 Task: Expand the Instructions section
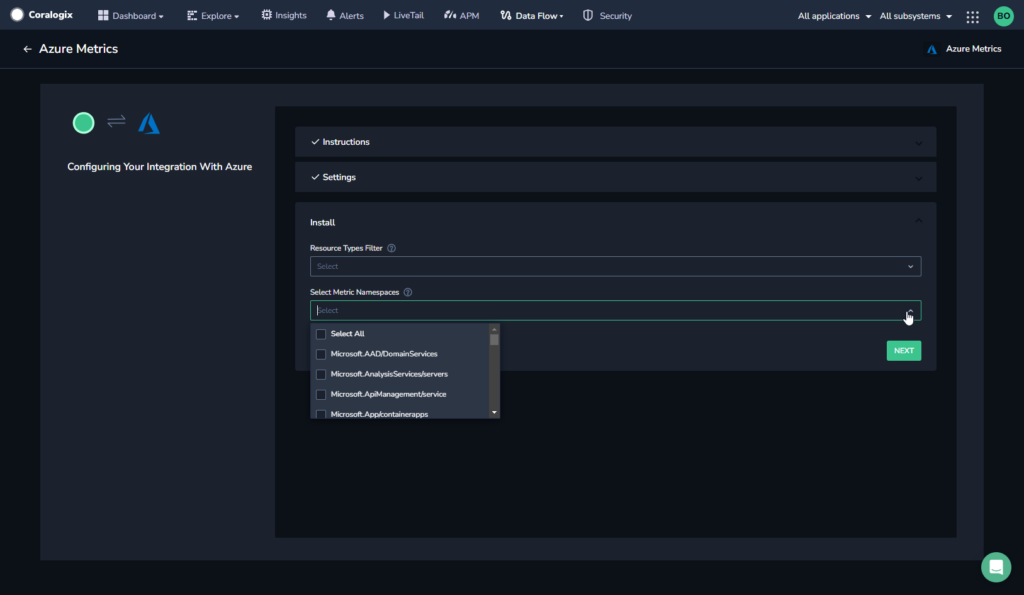(615, 142)
